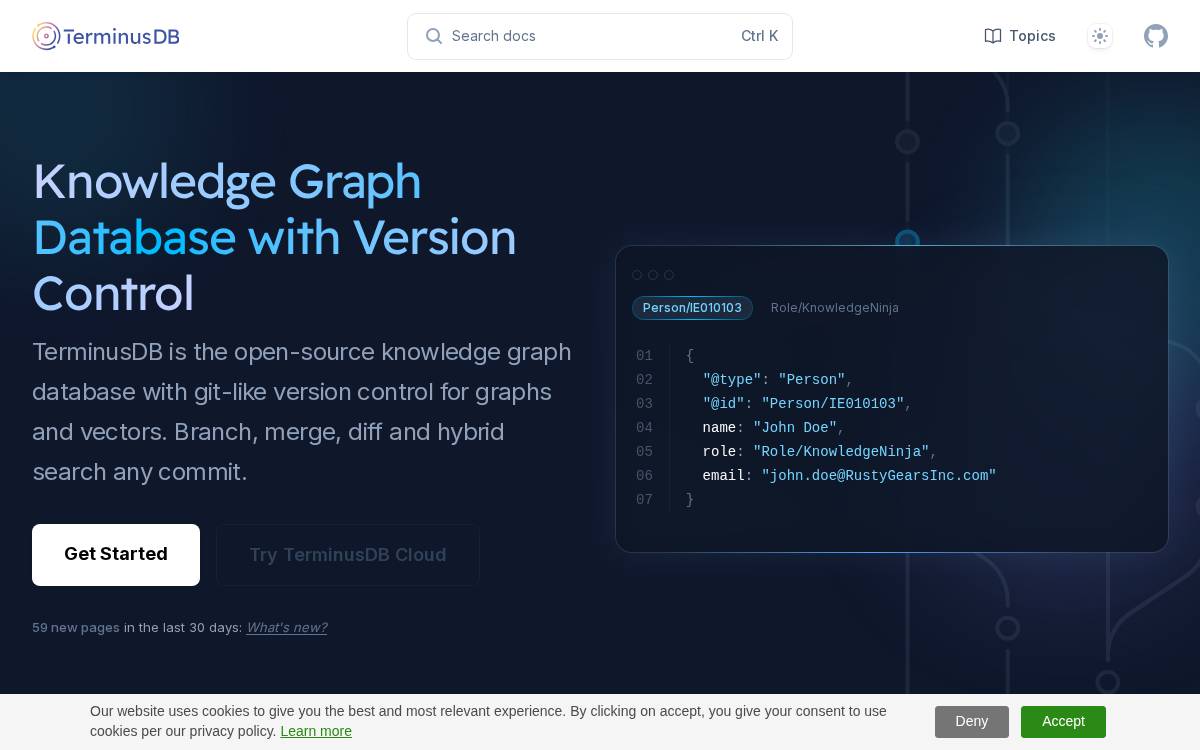Click the third window dot in code panel

pos(669,275)
